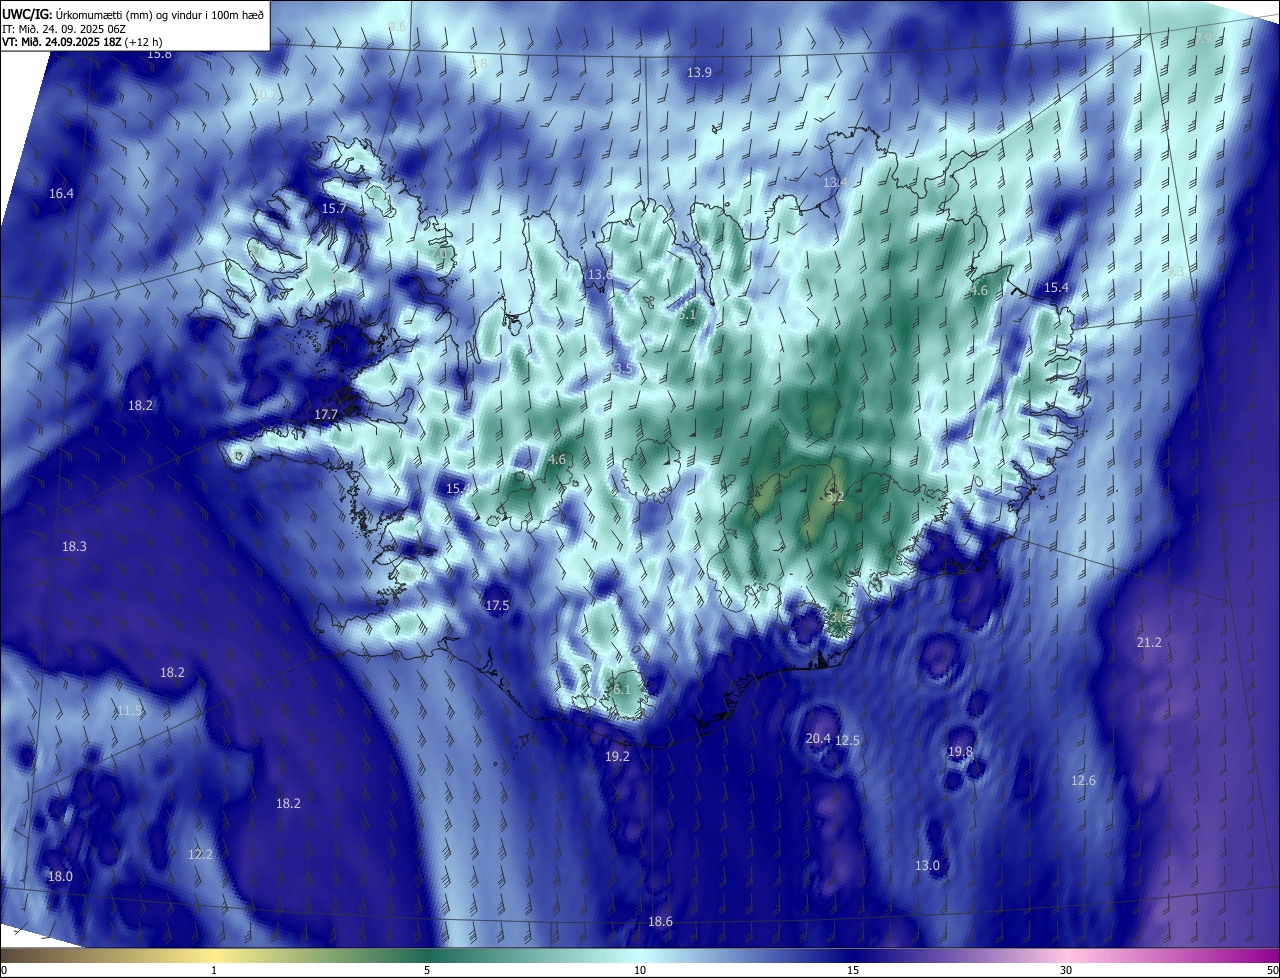Click the 18.3 value label
The height and width of the screenshot is (978, 1280).
pyautogui.click(x=74, y=546)
